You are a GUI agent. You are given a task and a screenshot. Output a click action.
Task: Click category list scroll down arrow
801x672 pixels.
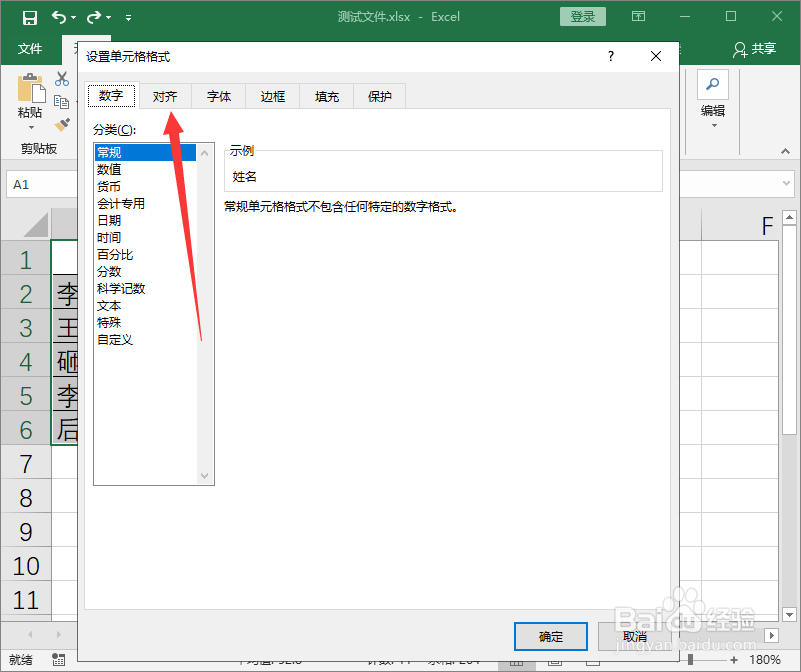(x=204, y=476)
